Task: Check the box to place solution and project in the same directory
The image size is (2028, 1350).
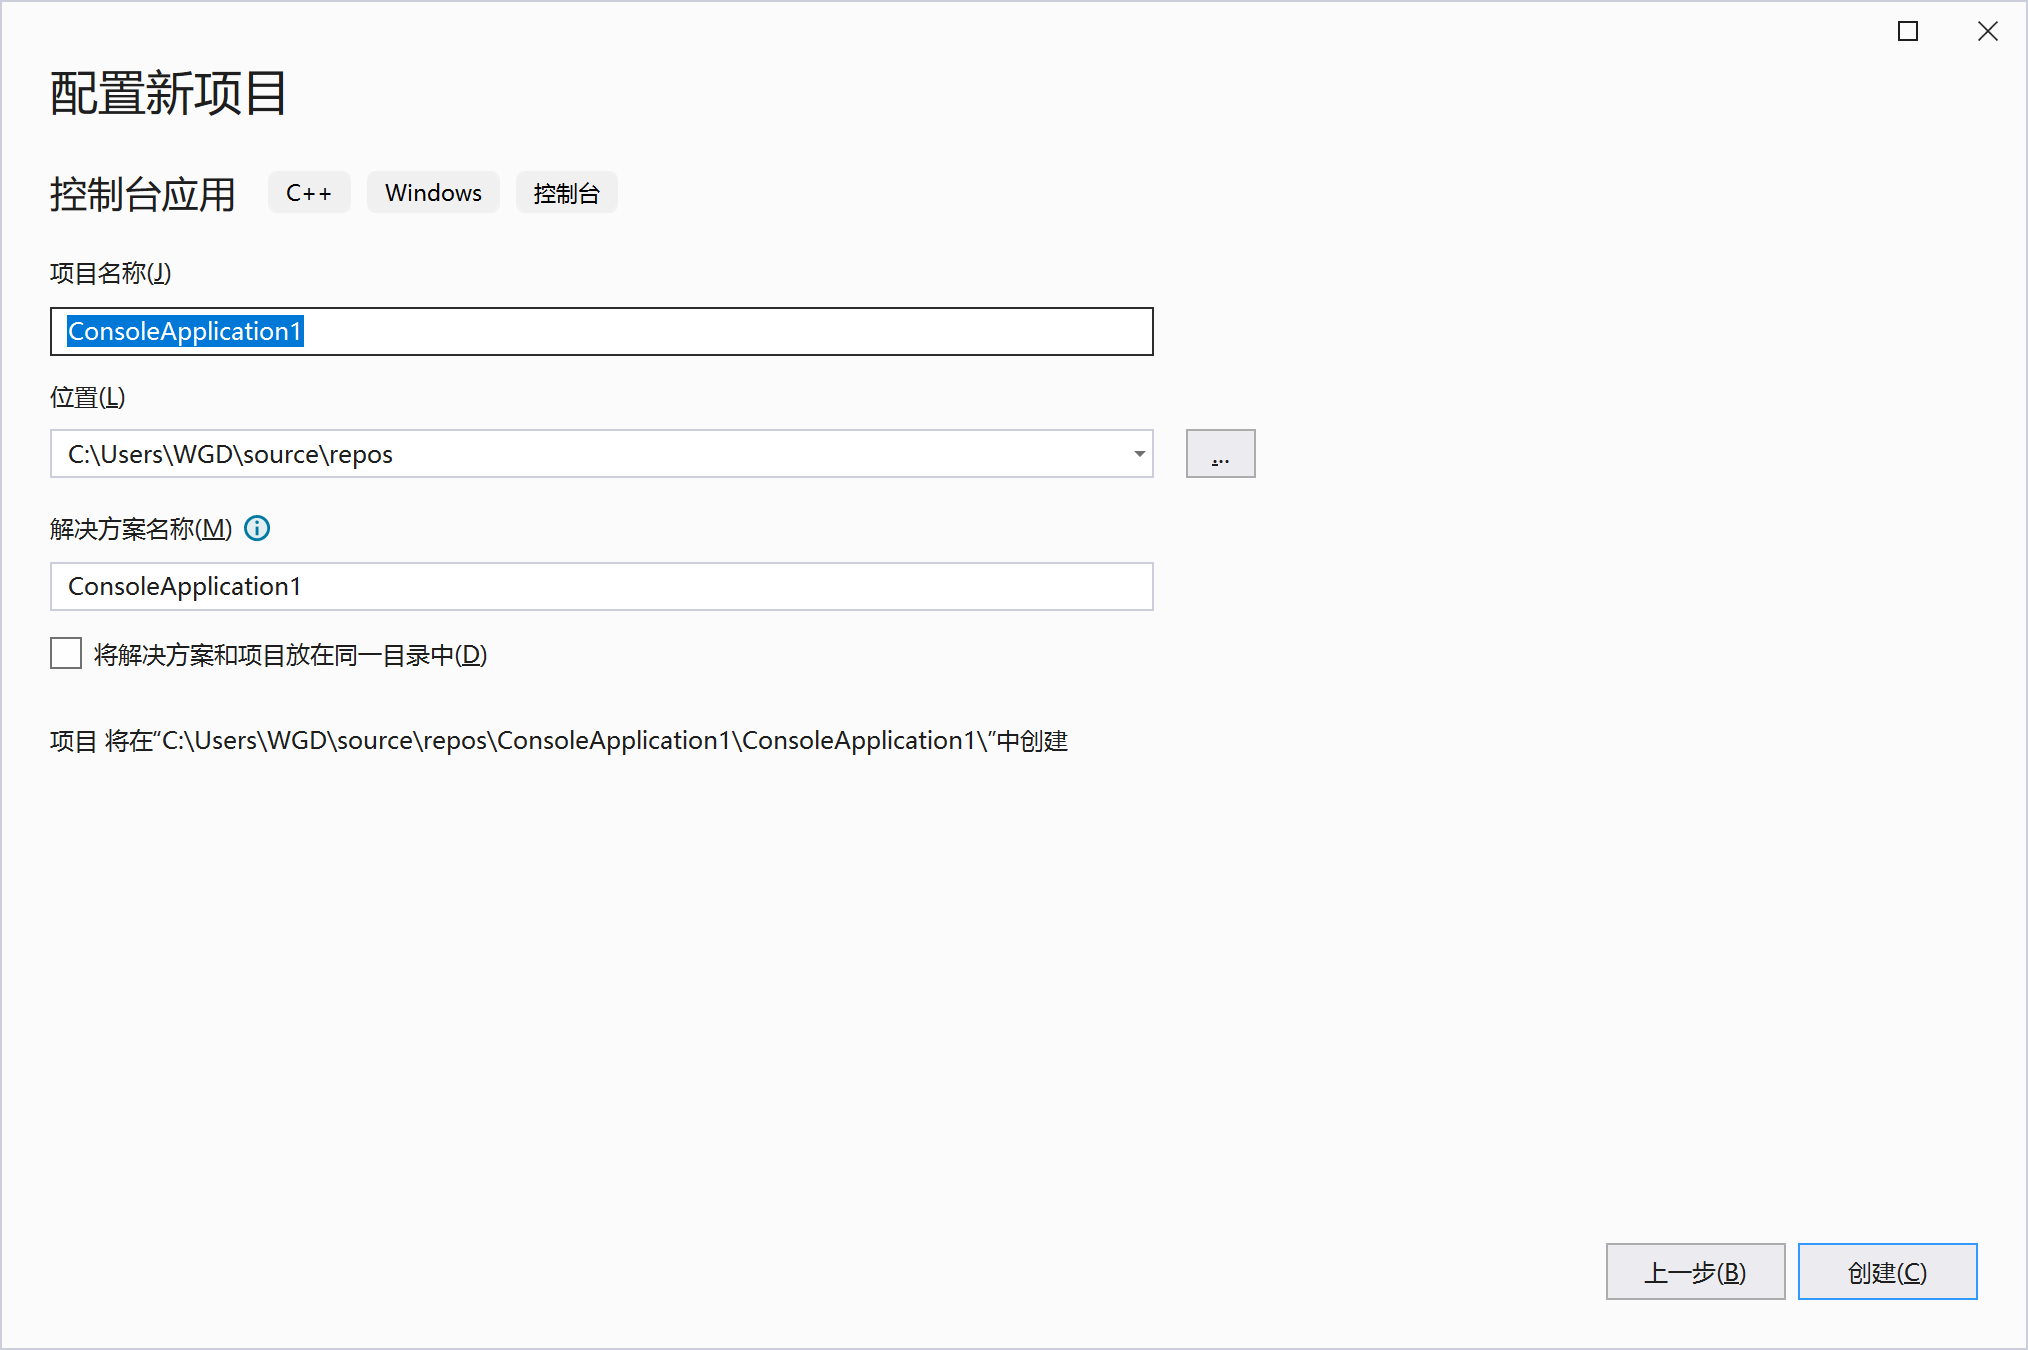Action: [x=66, y=654]
